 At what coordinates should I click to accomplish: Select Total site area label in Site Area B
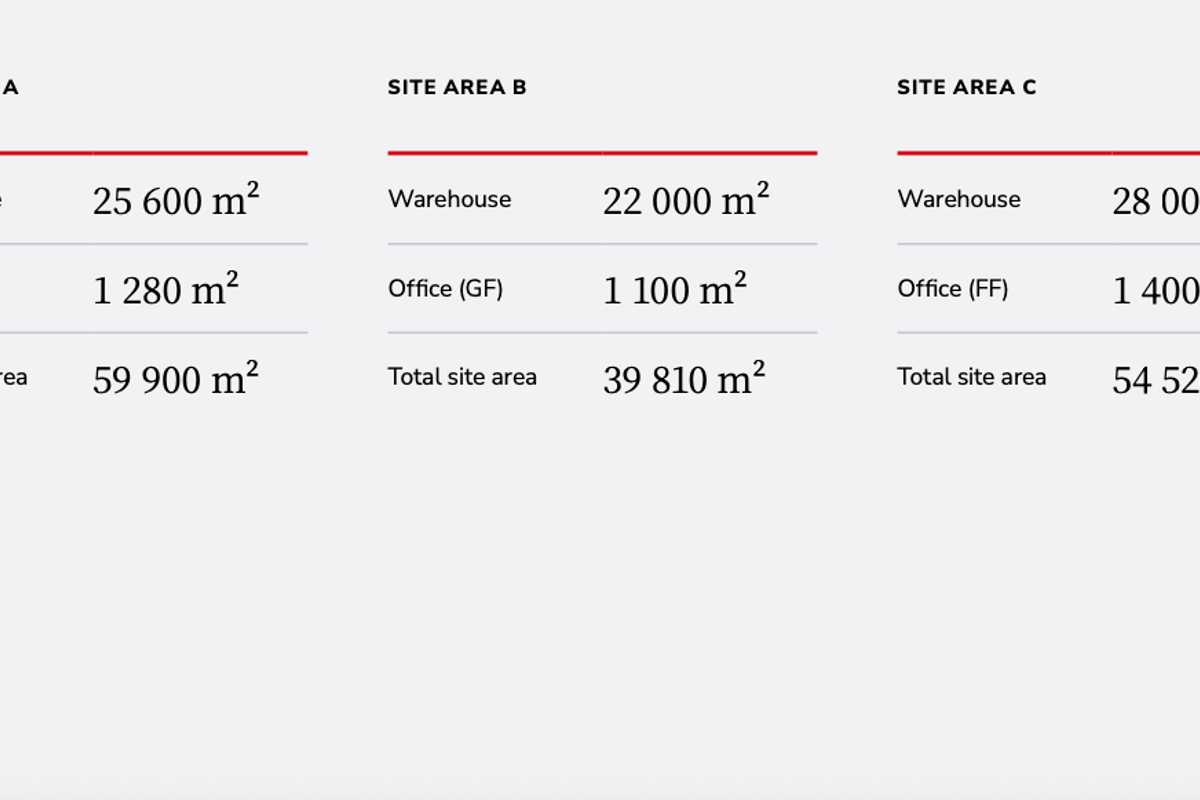pyautogui.click(x=462, y=377)
